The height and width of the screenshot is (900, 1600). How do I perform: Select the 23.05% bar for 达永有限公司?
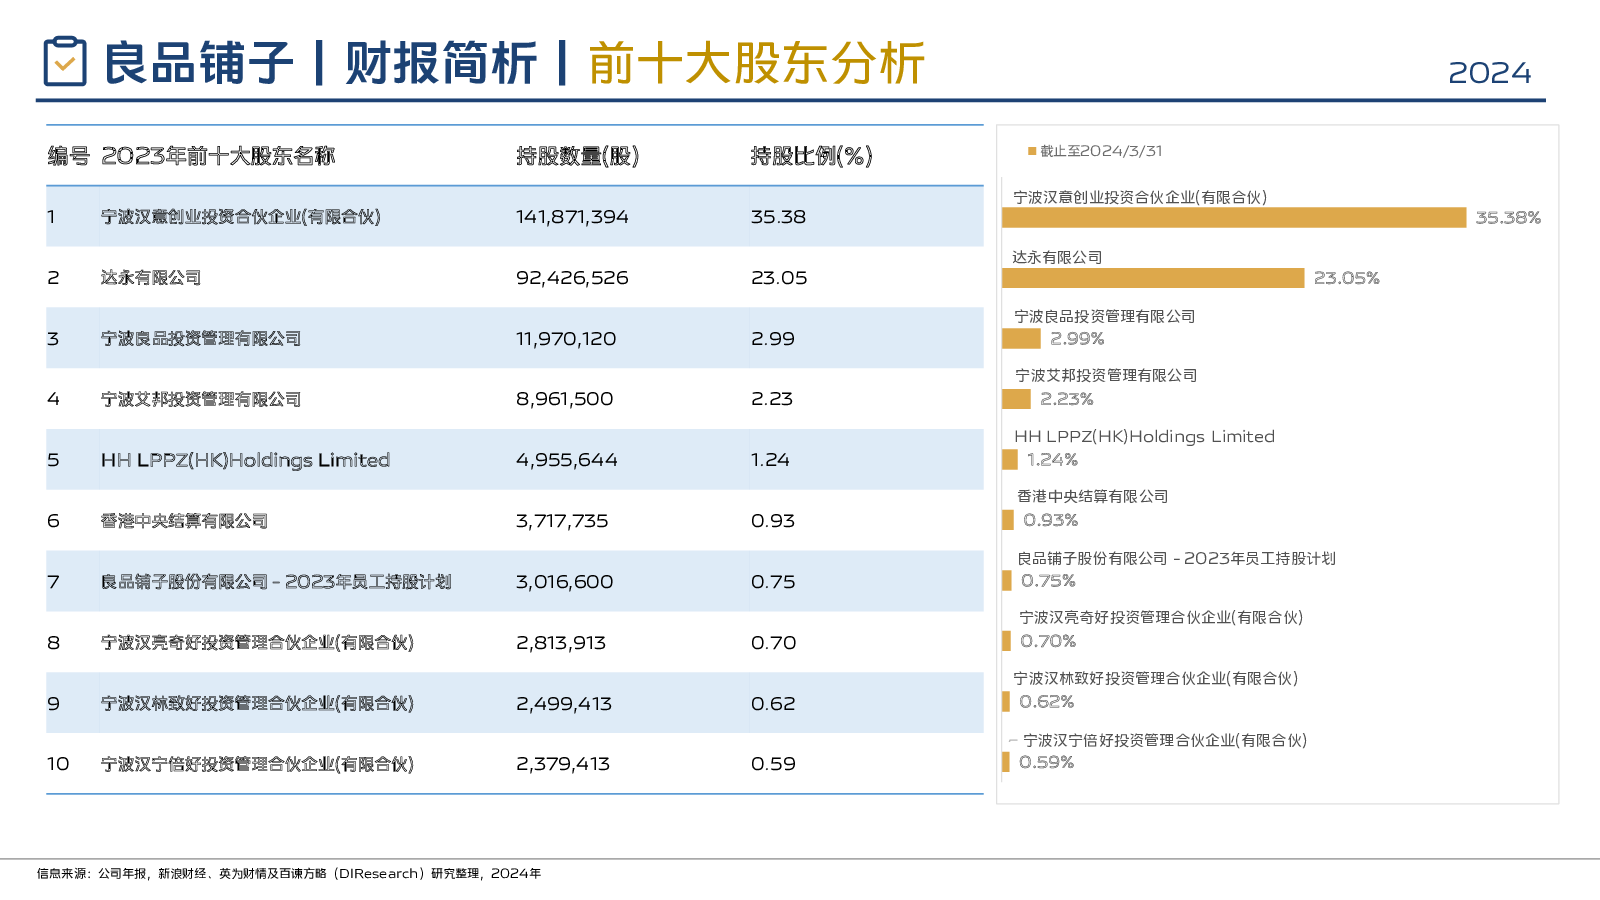tap(1153, 278)
